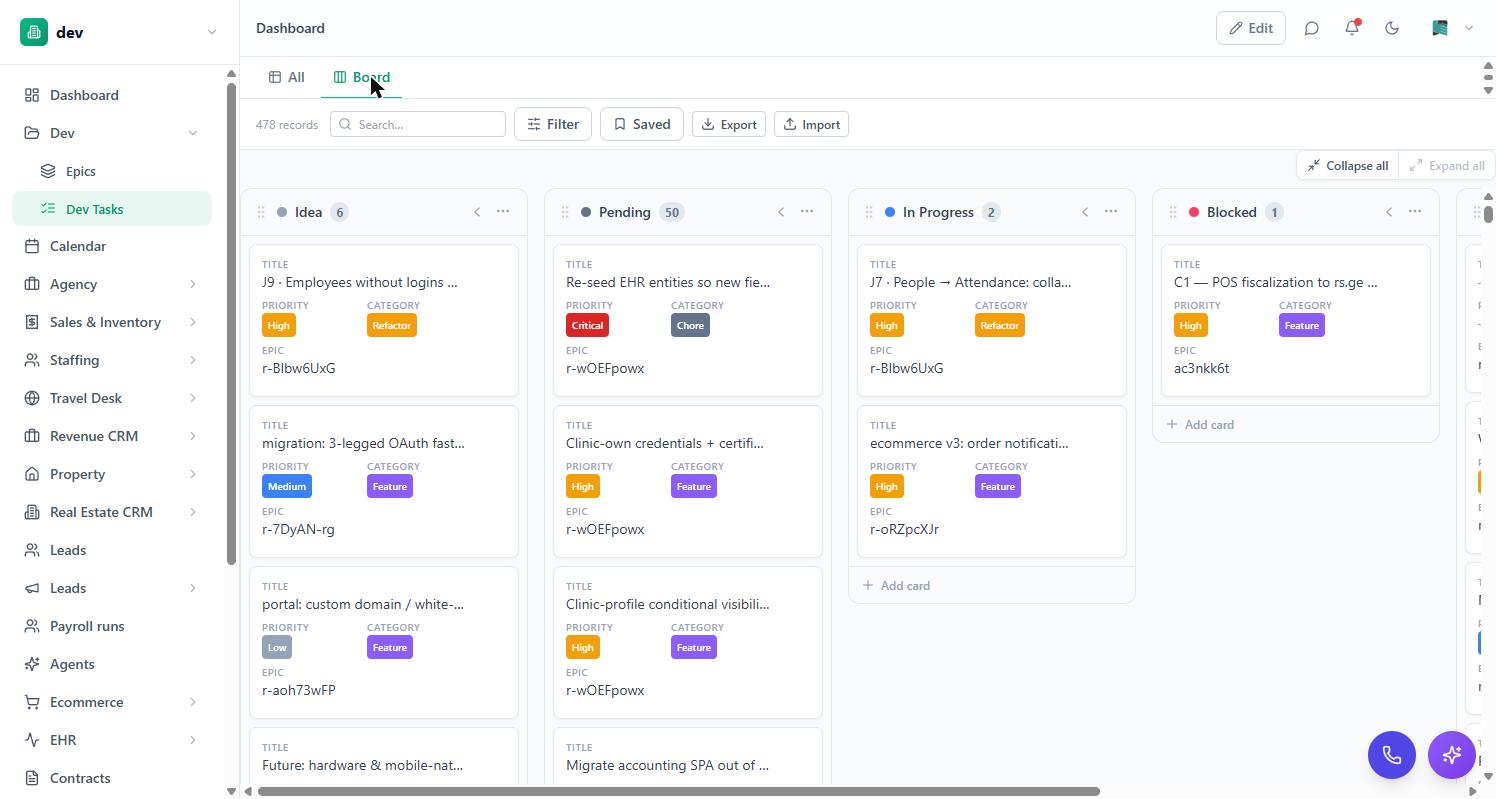This screenshot has height=799, width=1496.
Task: Open In Progress column more menu
Action: [x=1111, y=212]
